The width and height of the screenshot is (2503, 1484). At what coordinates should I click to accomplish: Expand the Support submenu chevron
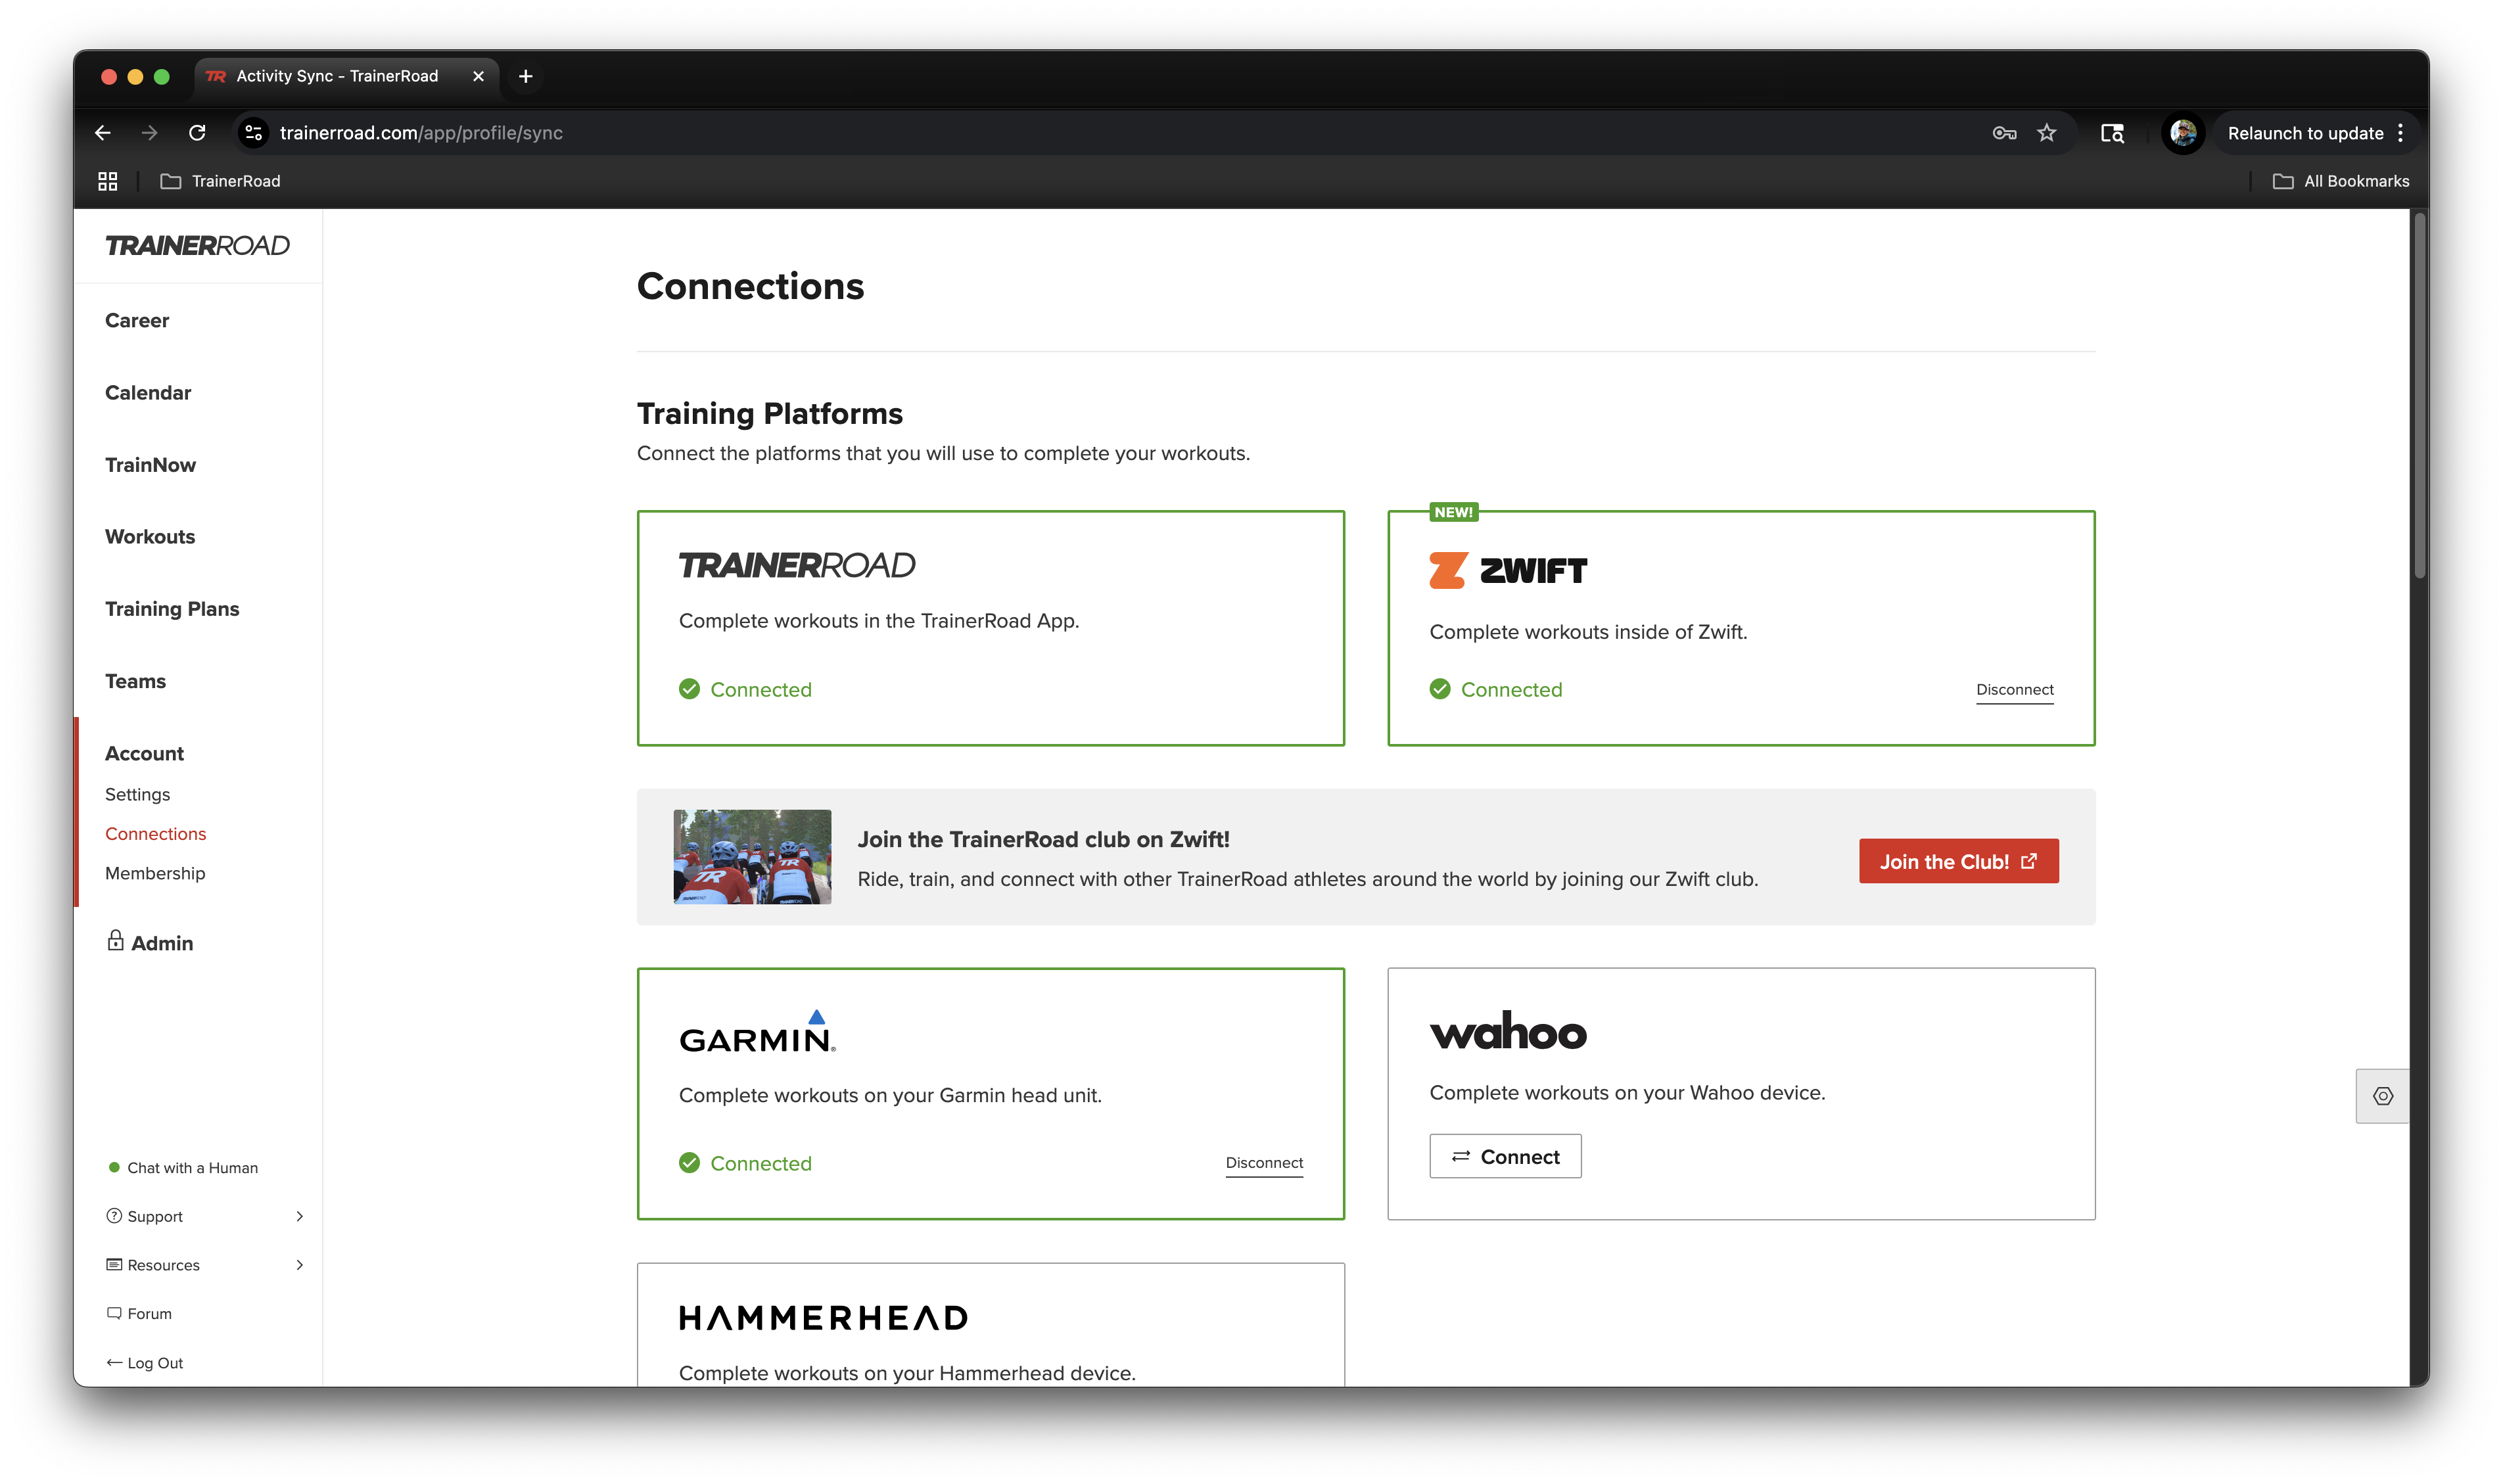(299, 1216)
